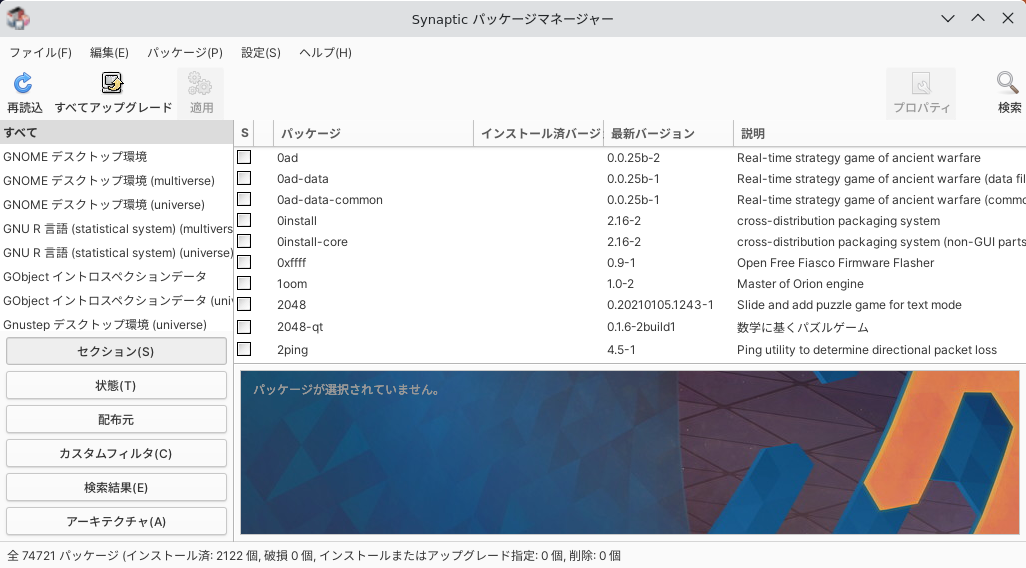Toggle the status checkbox for 0ad-data
This screenshot has width=1026, height=568.
(244, 178)
